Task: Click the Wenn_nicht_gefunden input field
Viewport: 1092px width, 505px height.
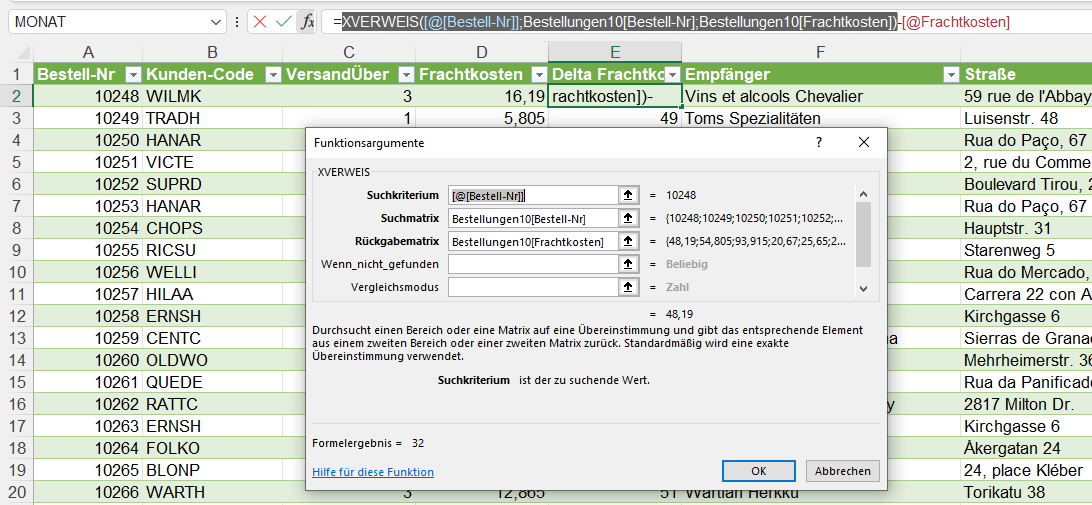Action: pos(533,264)
